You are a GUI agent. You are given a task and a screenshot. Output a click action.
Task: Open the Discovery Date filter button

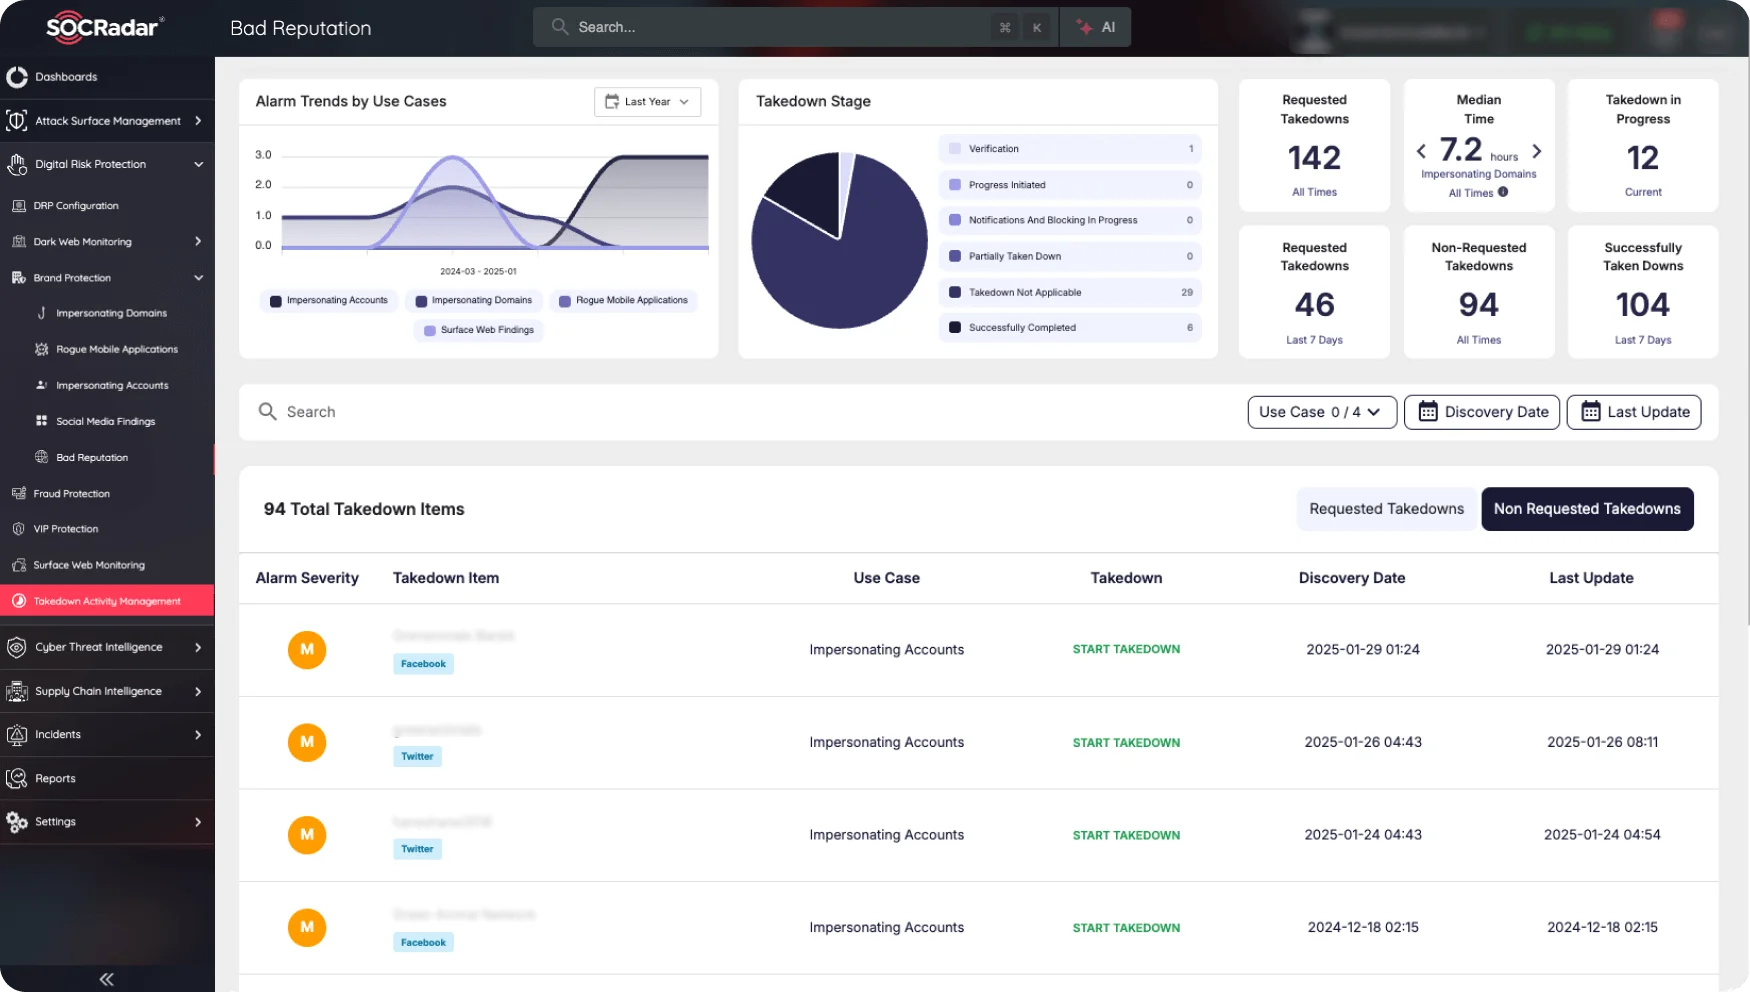pos(1481,412)
